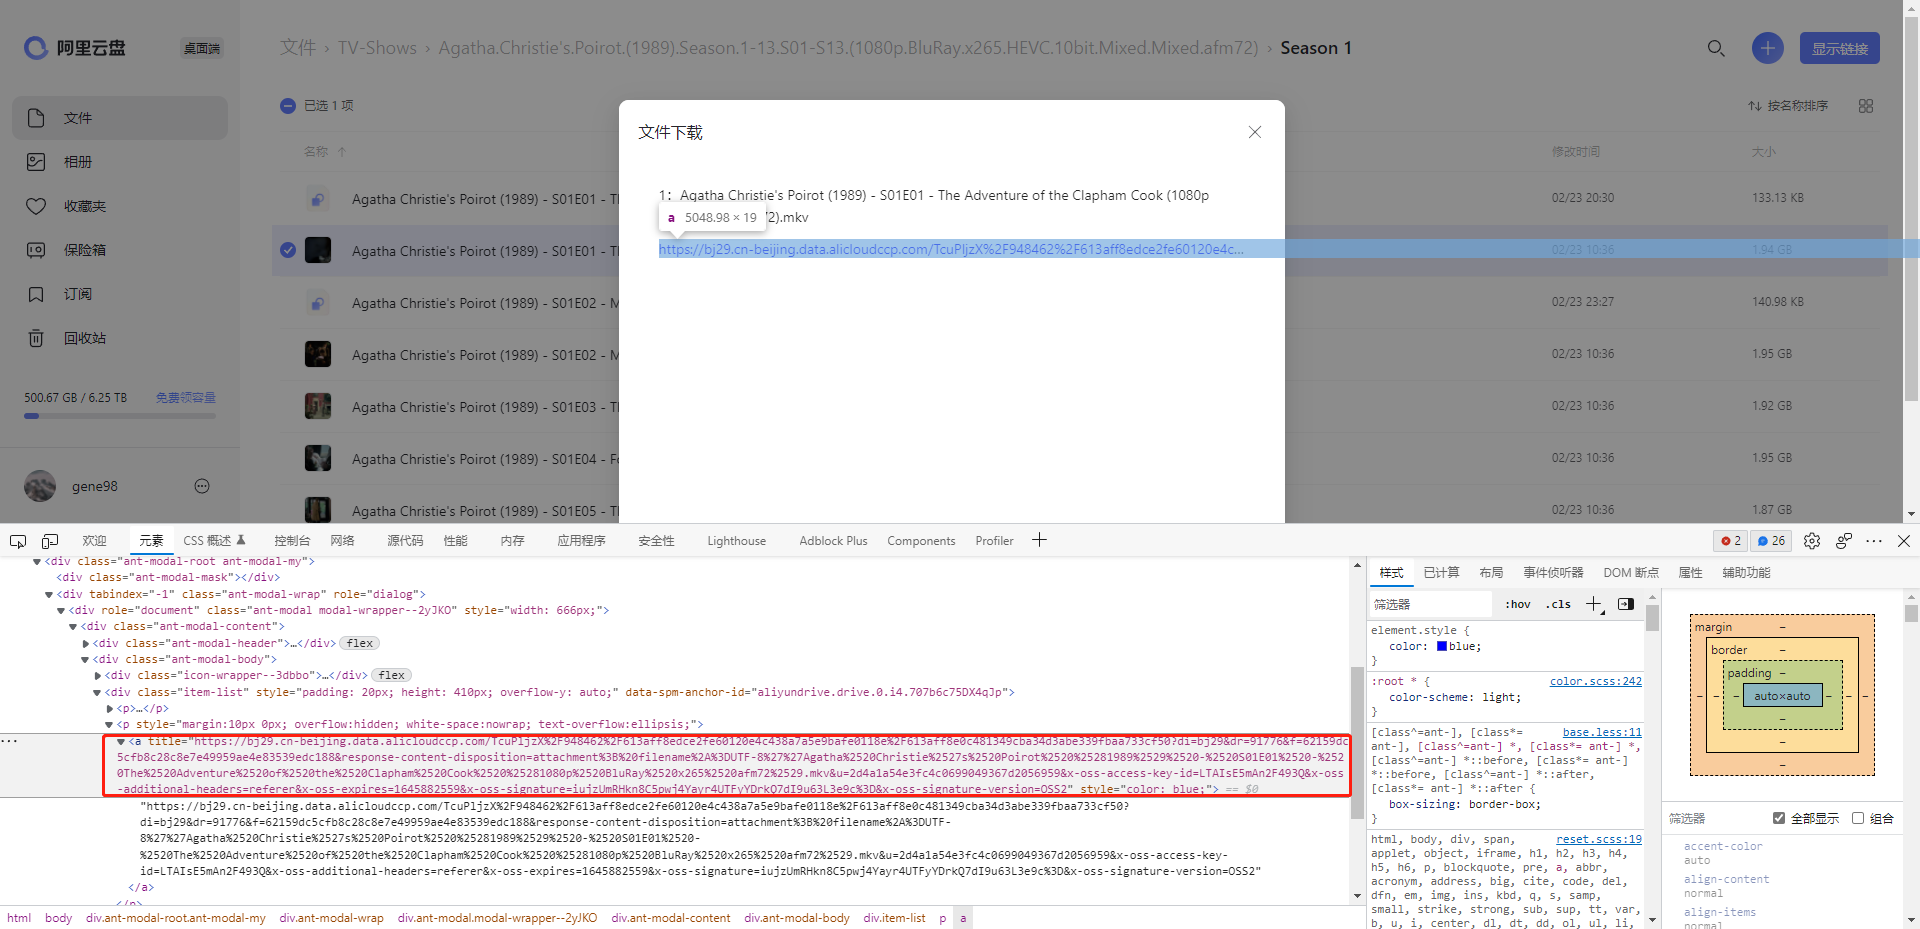This screenshot has width=1920, height=929.
Task: Show the 2 errors badge
Action: click(1731, 541)
